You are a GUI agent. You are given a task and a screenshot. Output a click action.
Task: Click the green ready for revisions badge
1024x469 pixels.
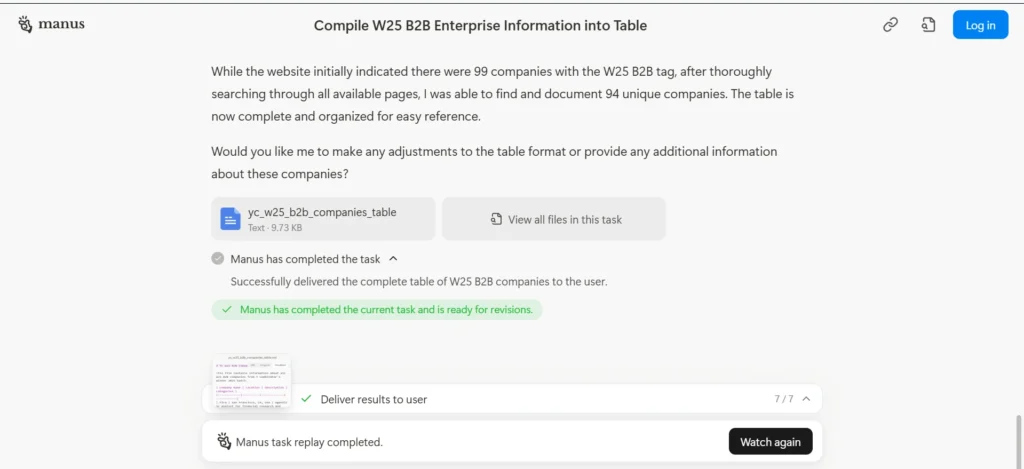tap(377, 310)
